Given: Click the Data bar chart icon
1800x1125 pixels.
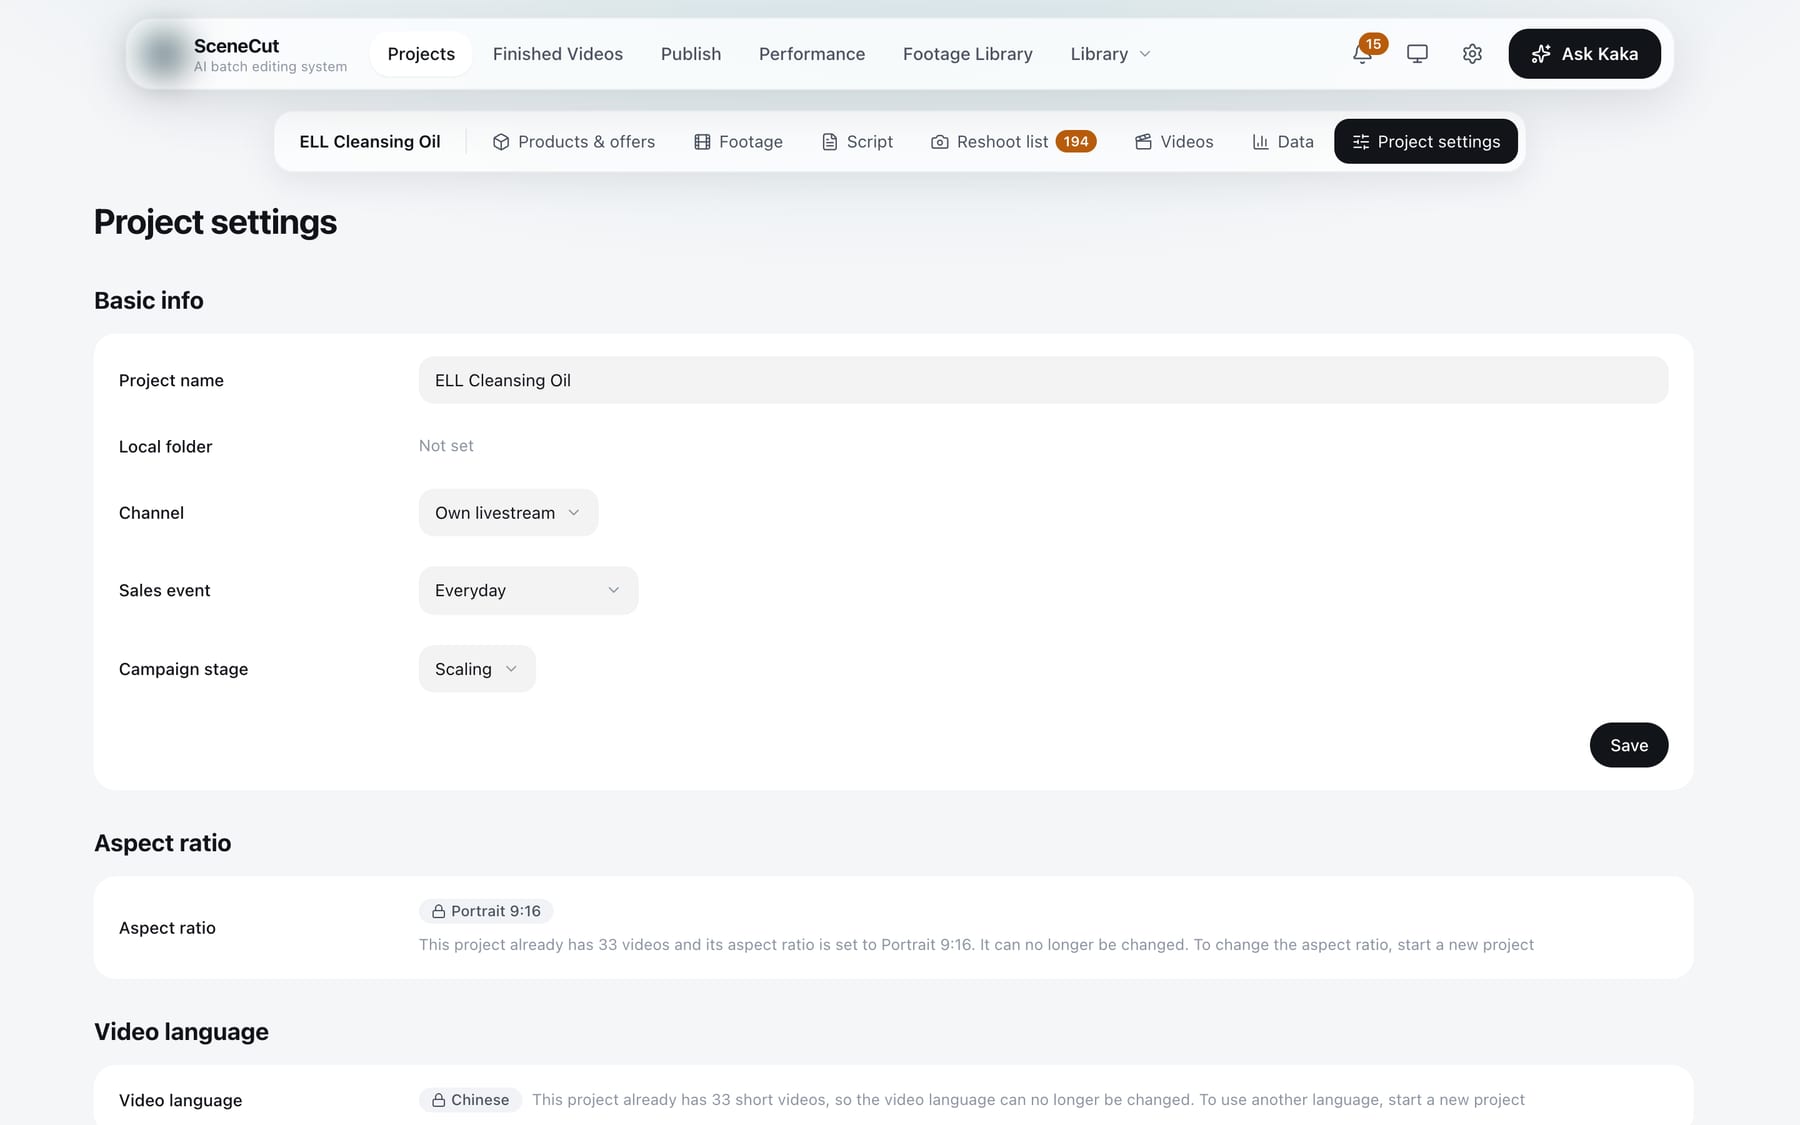Looking at the screenshot, I should coord(1260,142).
